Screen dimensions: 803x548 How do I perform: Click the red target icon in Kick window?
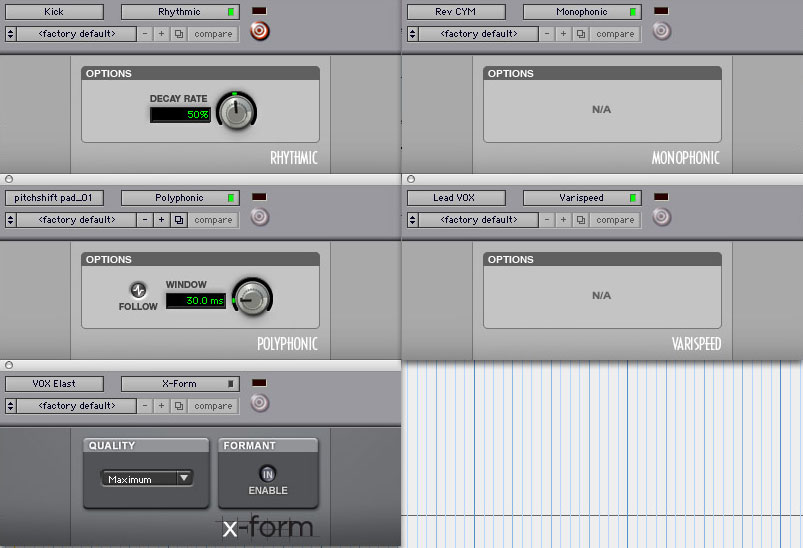260,32
